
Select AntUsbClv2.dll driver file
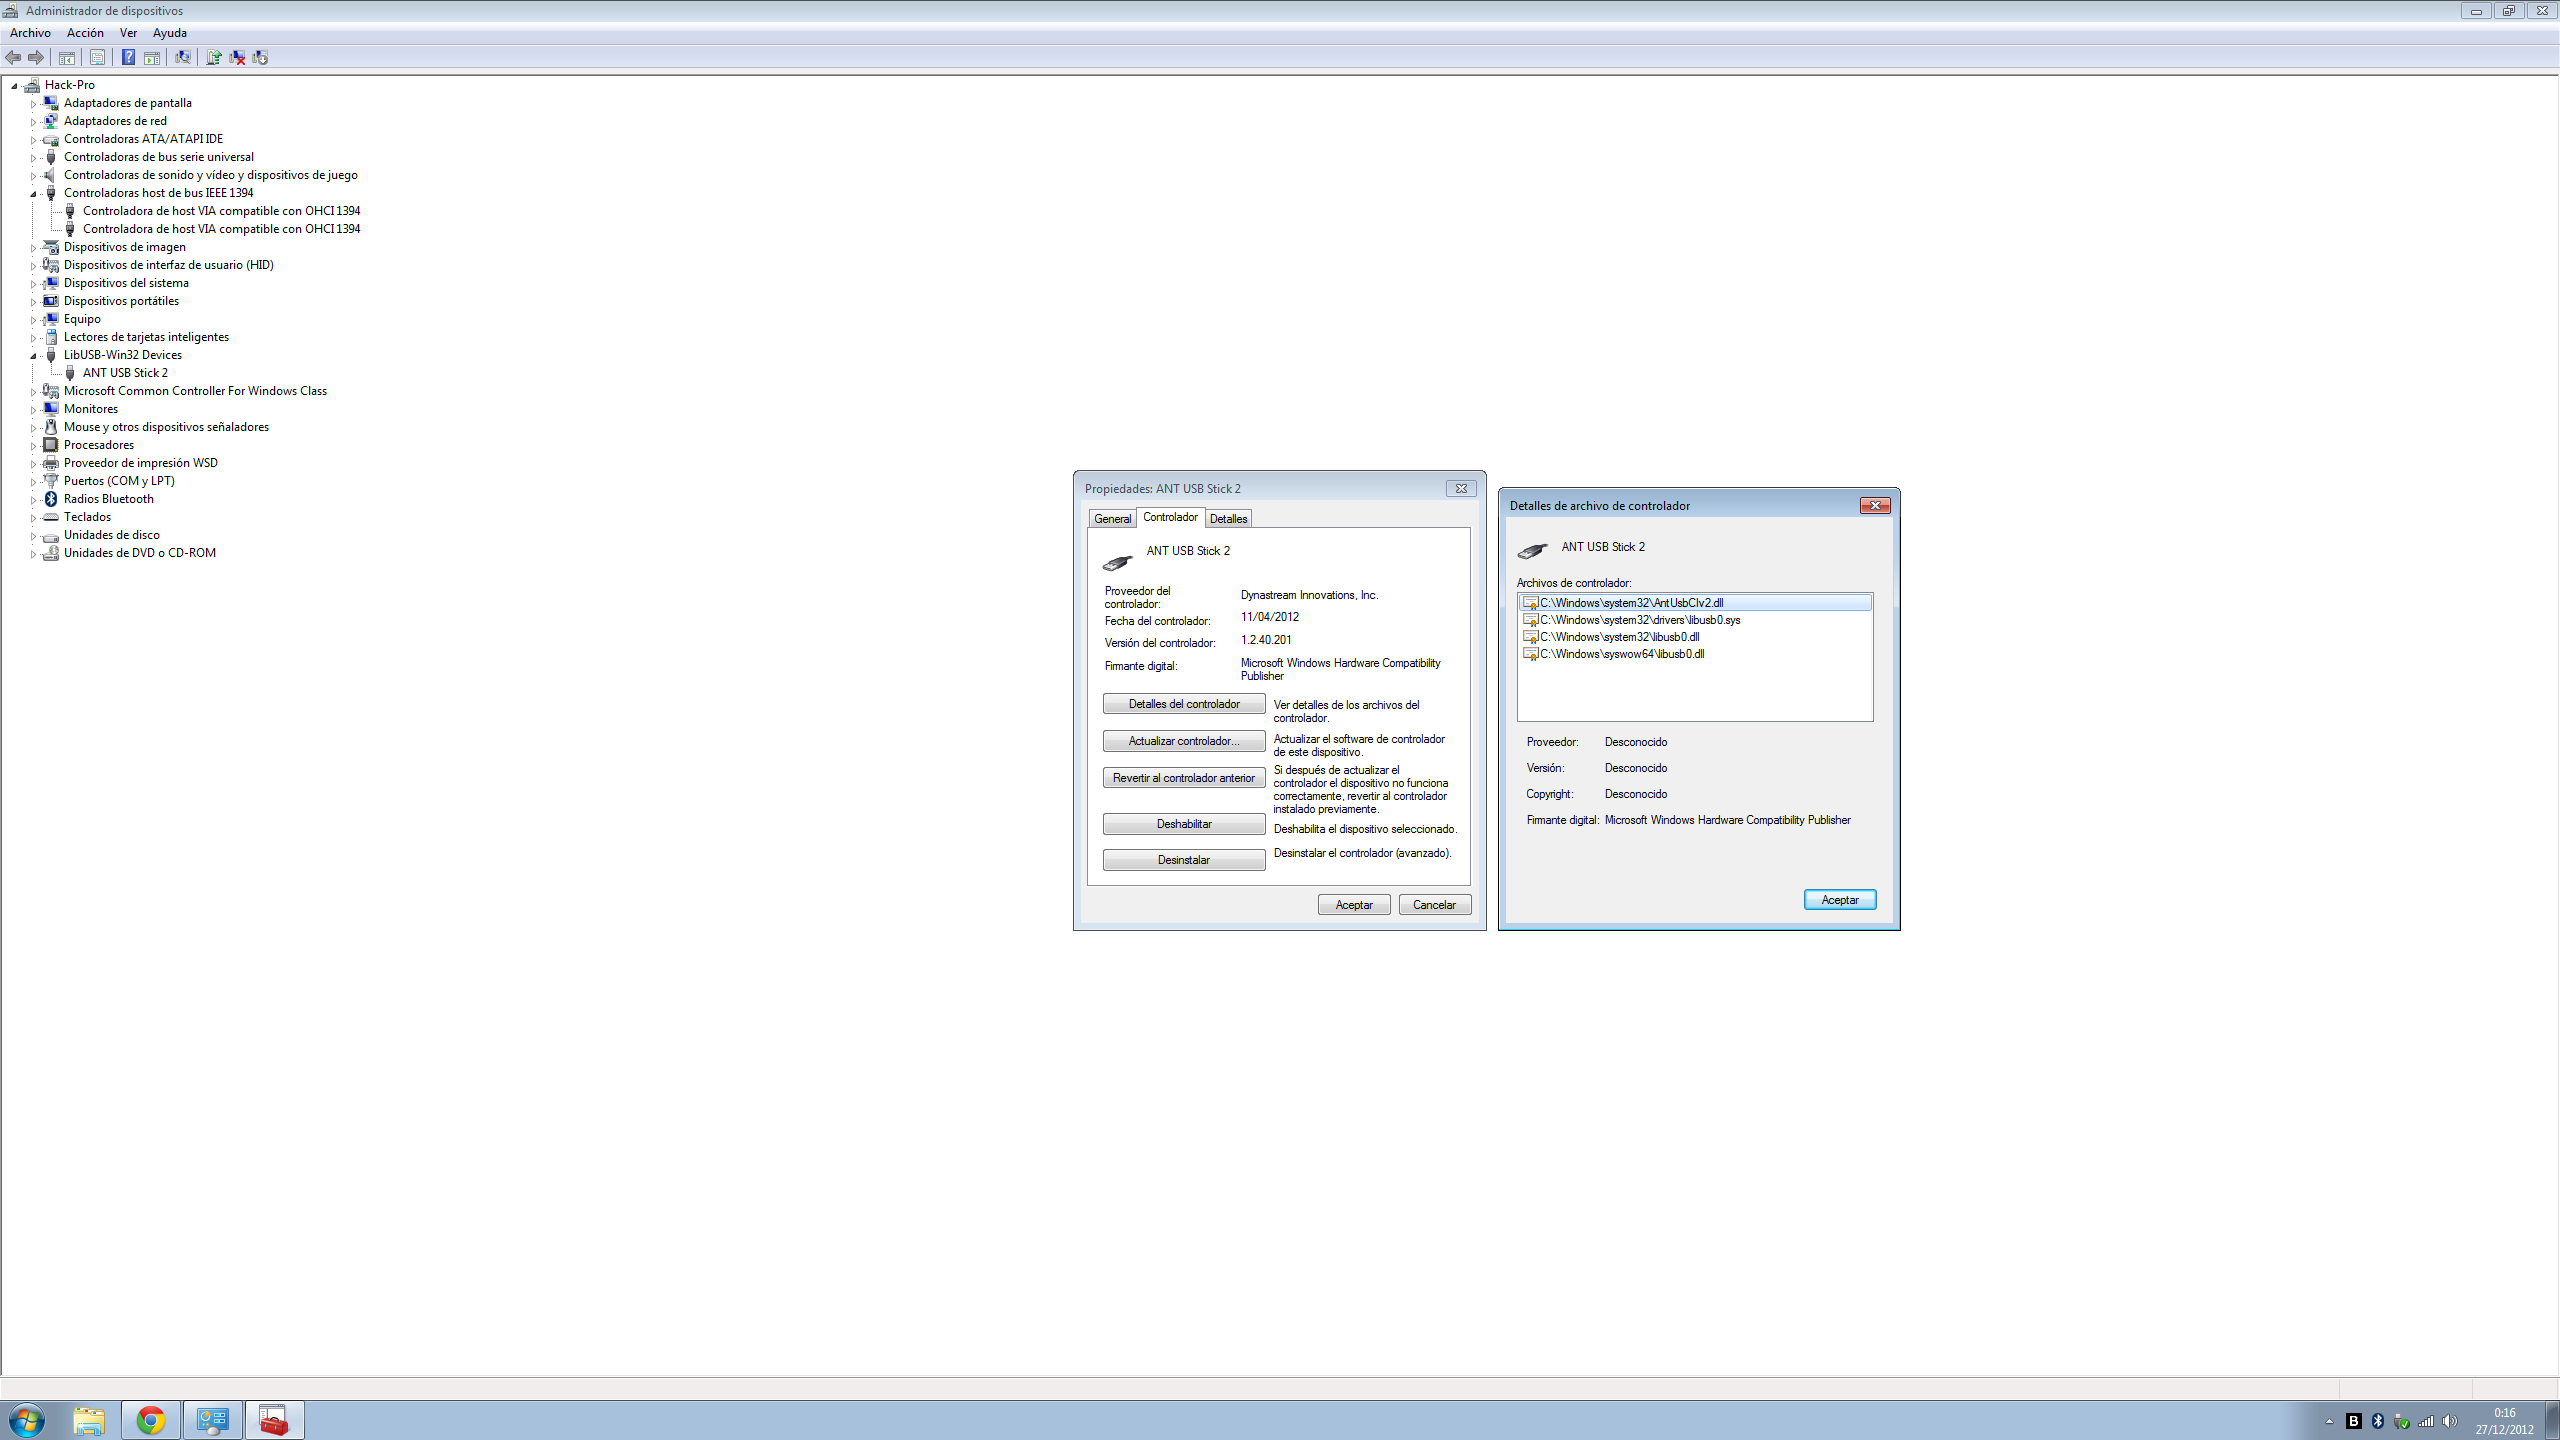click(1695, 603)
